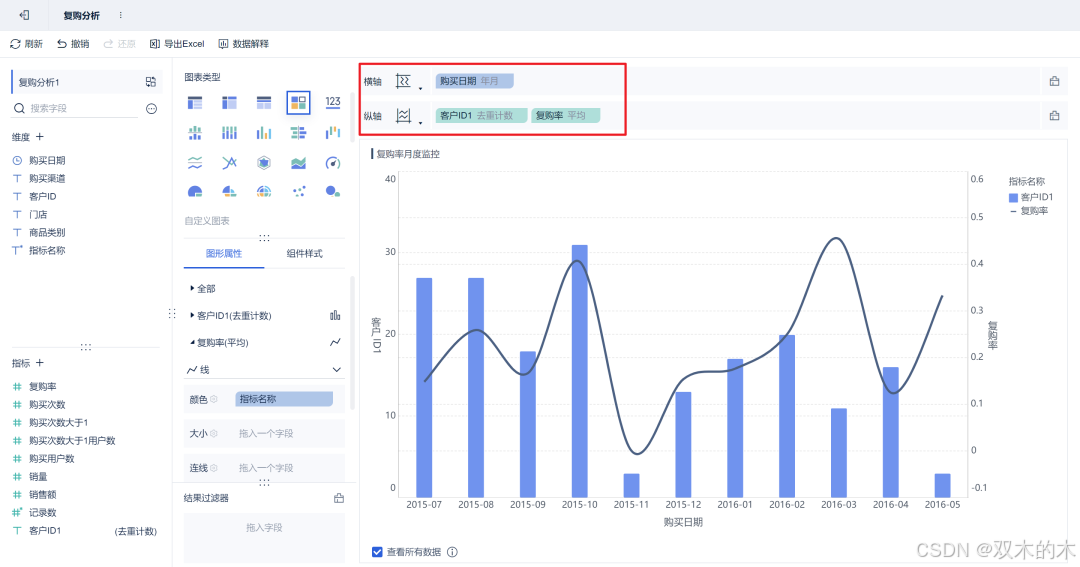This screenshot has width=1080, height=567.
Task: Select the custom chart type (highlighted four-square icon)
Action: 298,103
